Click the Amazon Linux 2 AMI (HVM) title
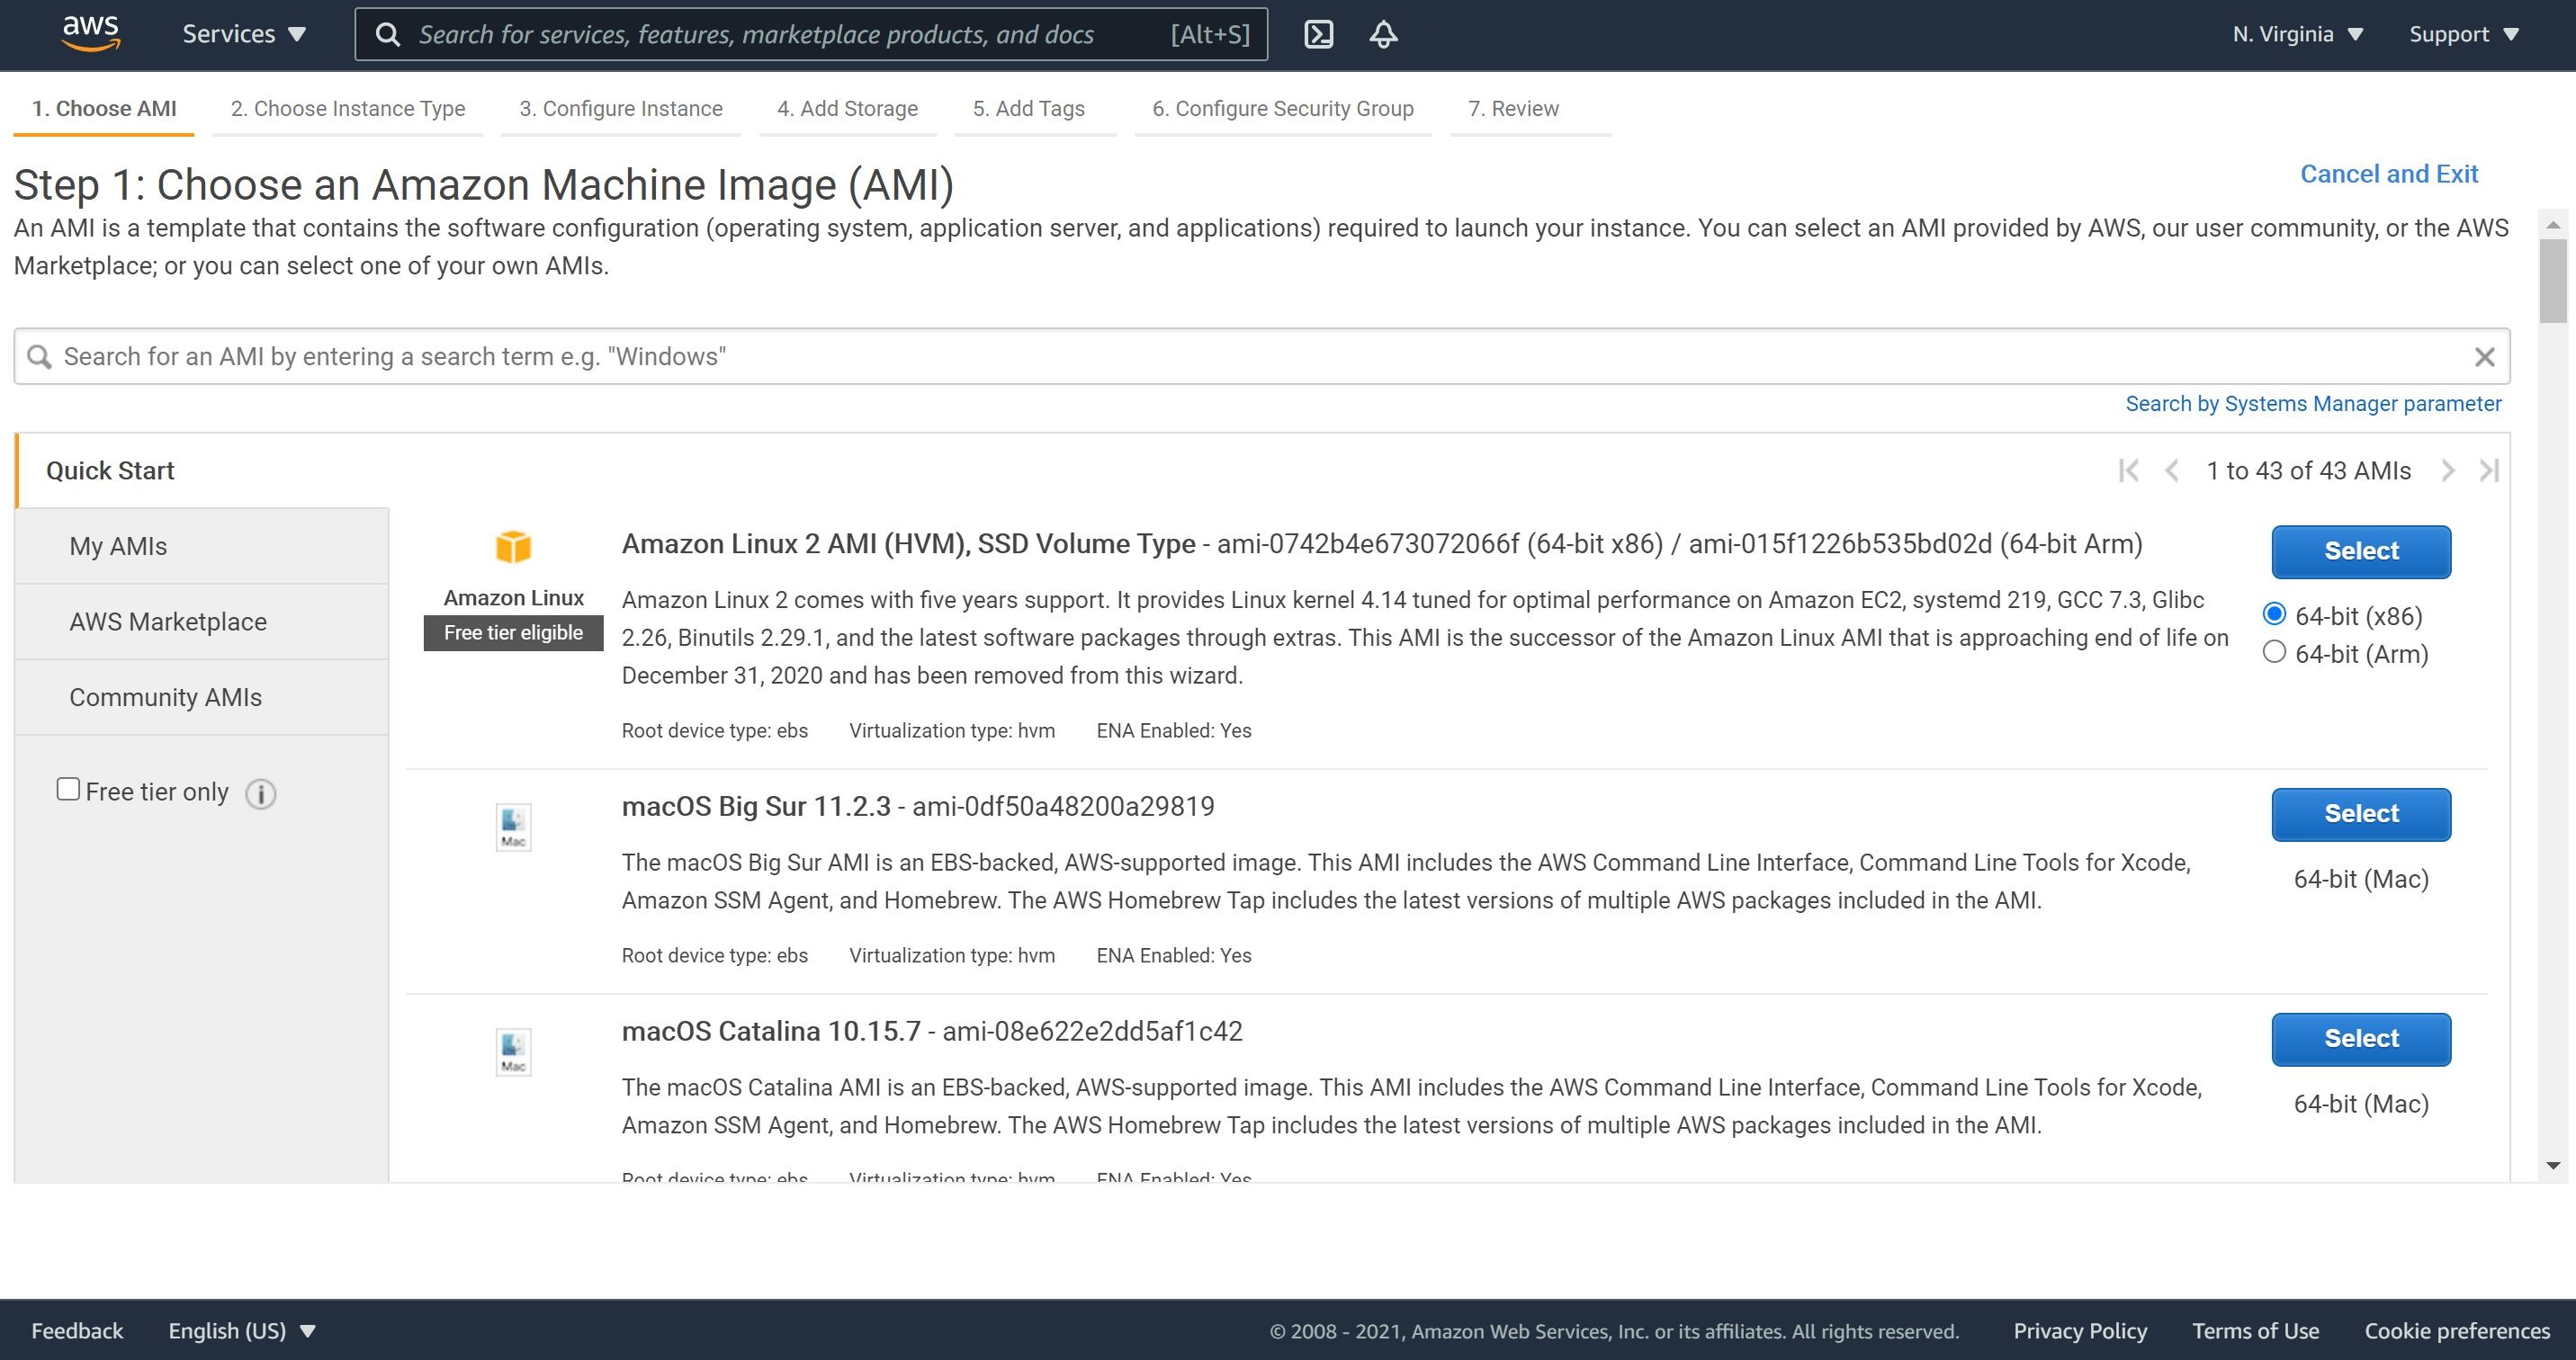2576x1360 pixels. 908,544
